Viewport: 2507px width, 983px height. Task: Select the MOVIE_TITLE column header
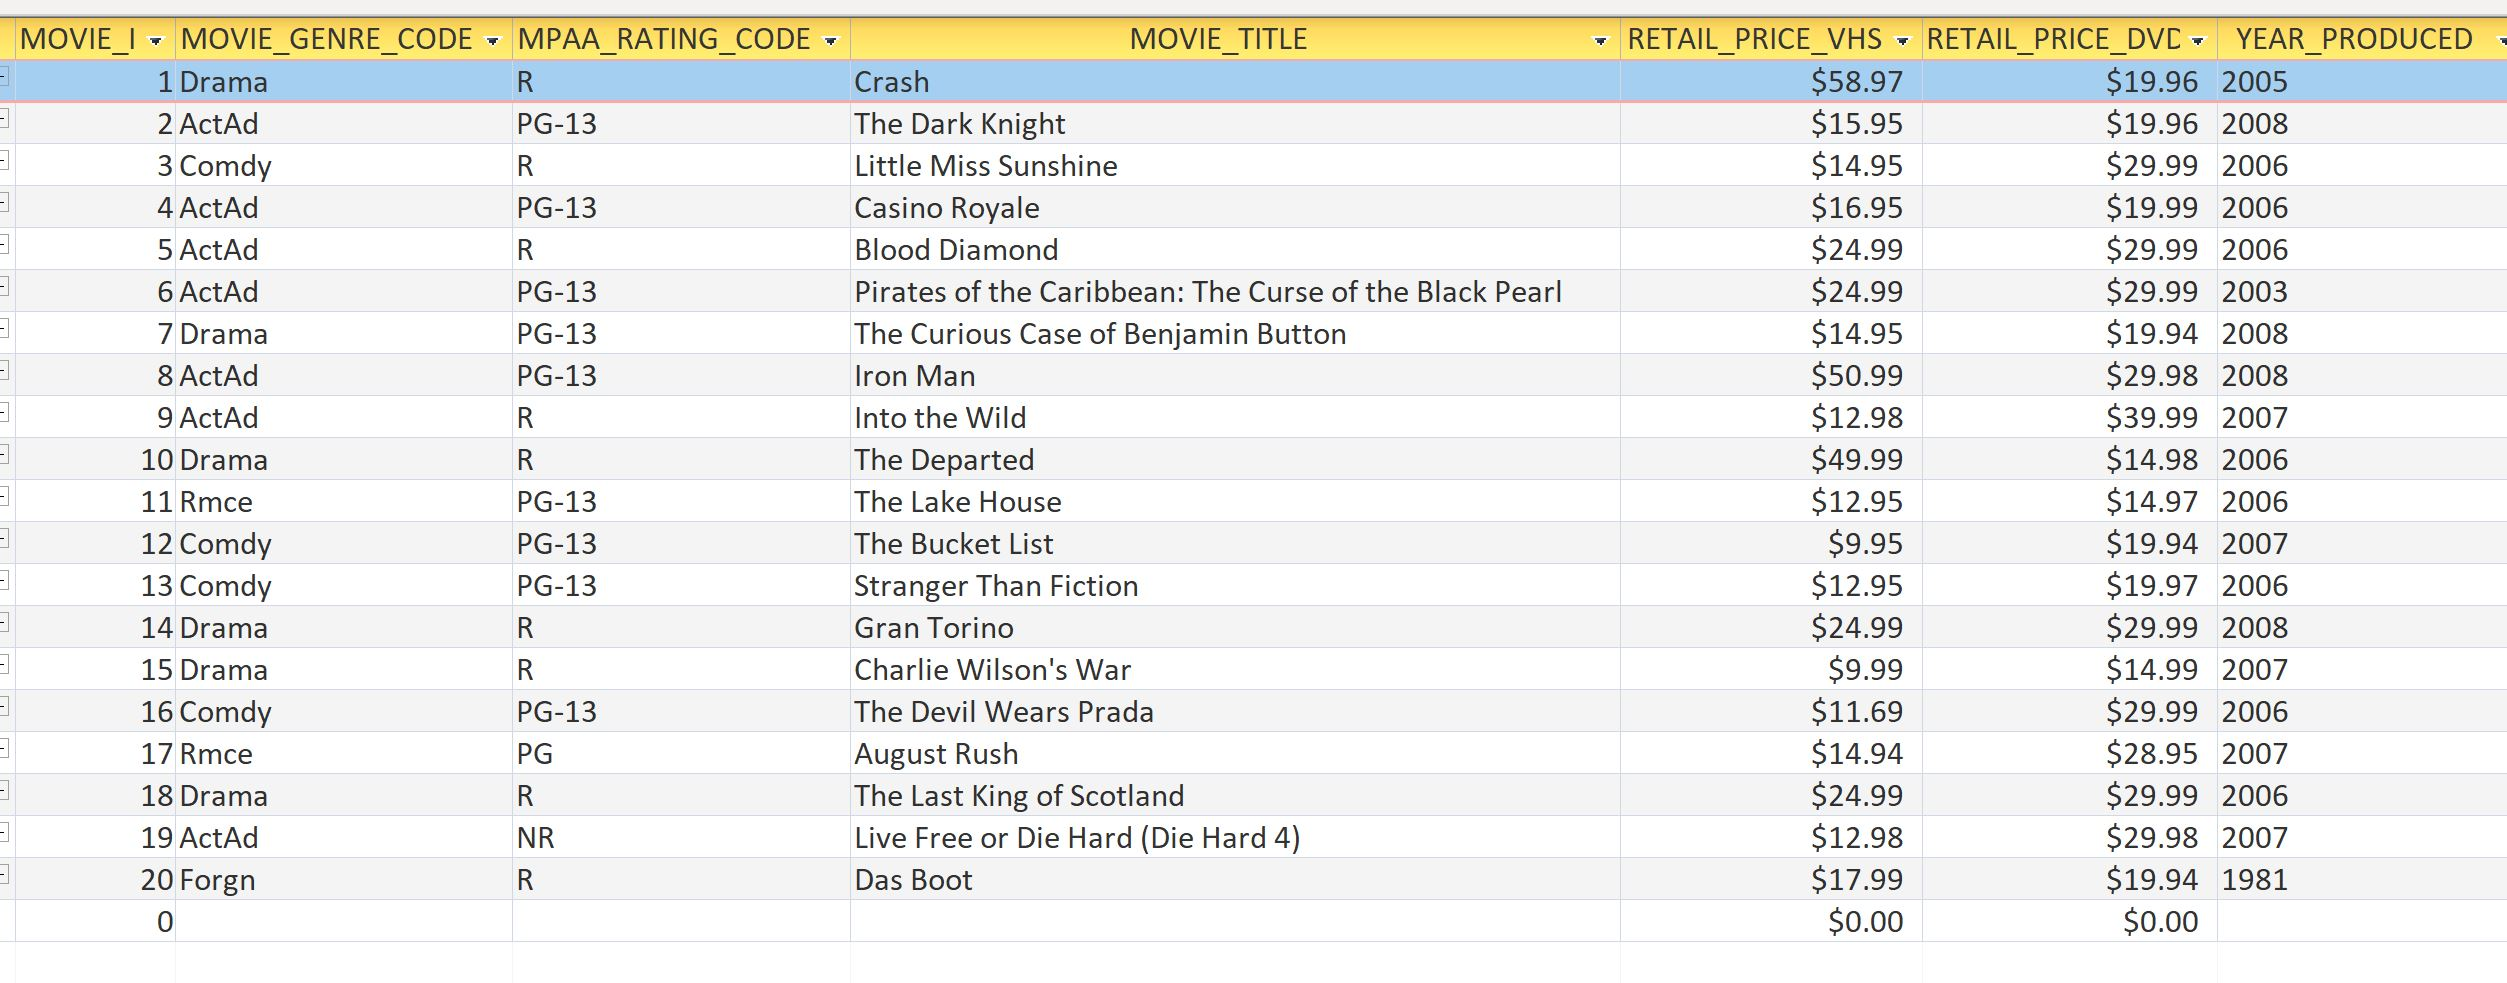[1218, 39]
